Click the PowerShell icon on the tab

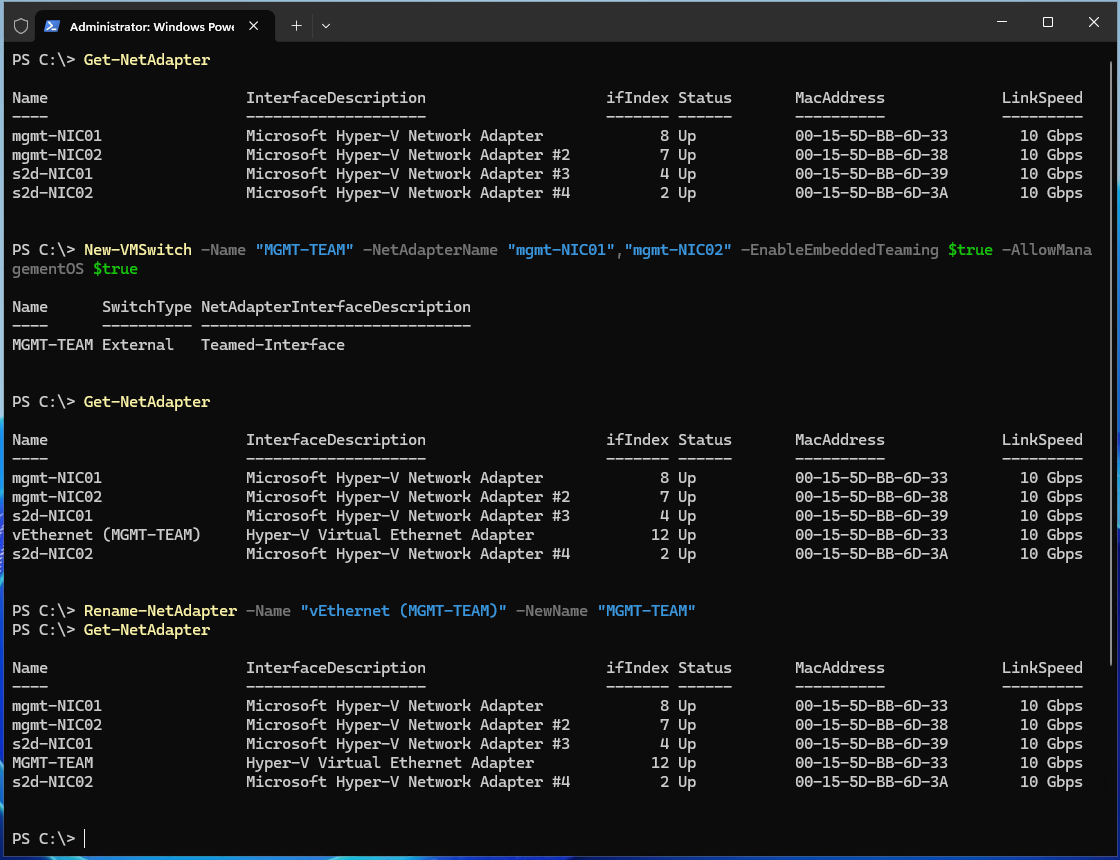[52, 26]
